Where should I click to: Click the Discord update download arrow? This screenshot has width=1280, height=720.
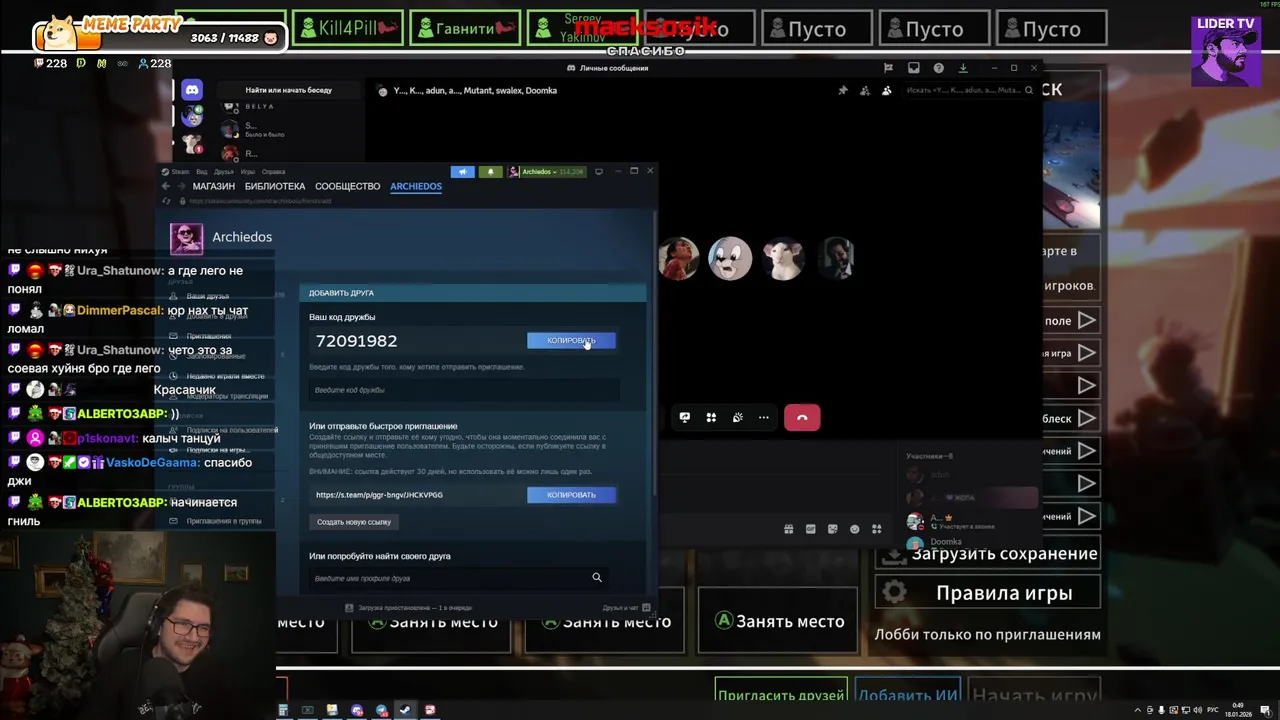tap(963, 68)
